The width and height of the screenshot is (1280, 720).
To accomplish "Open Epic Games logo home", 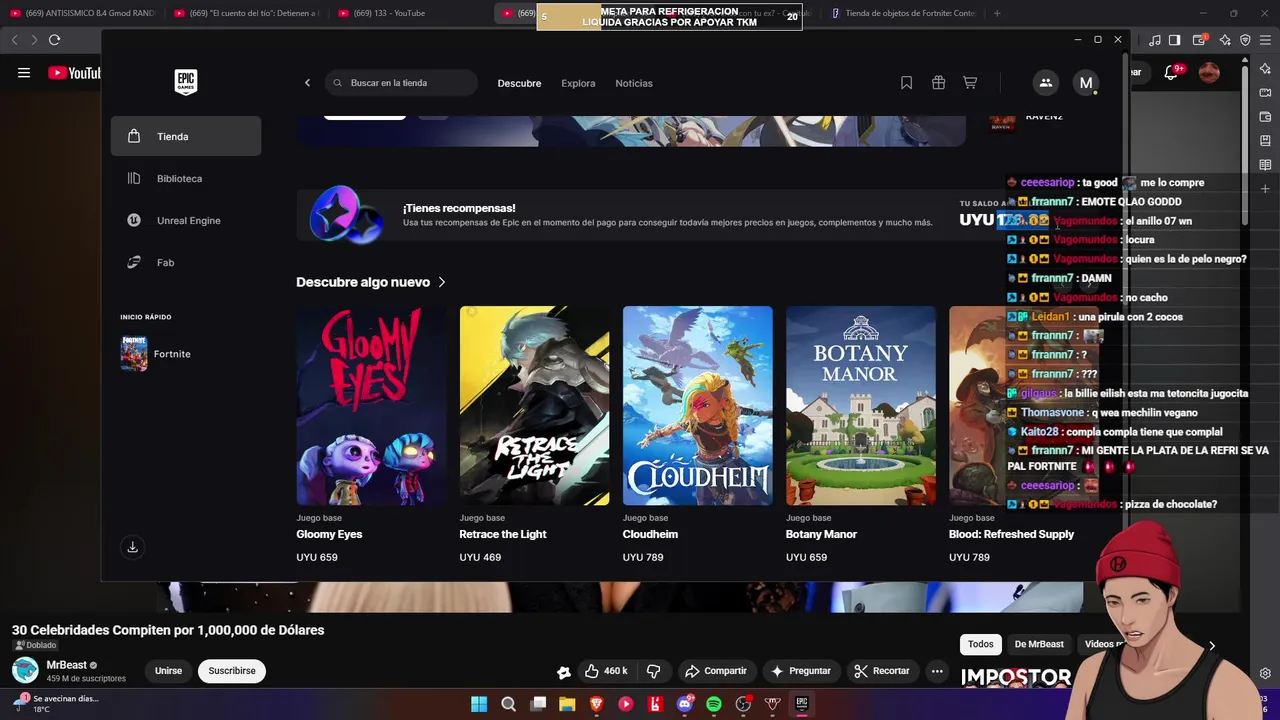I will (x=186, y=82).
